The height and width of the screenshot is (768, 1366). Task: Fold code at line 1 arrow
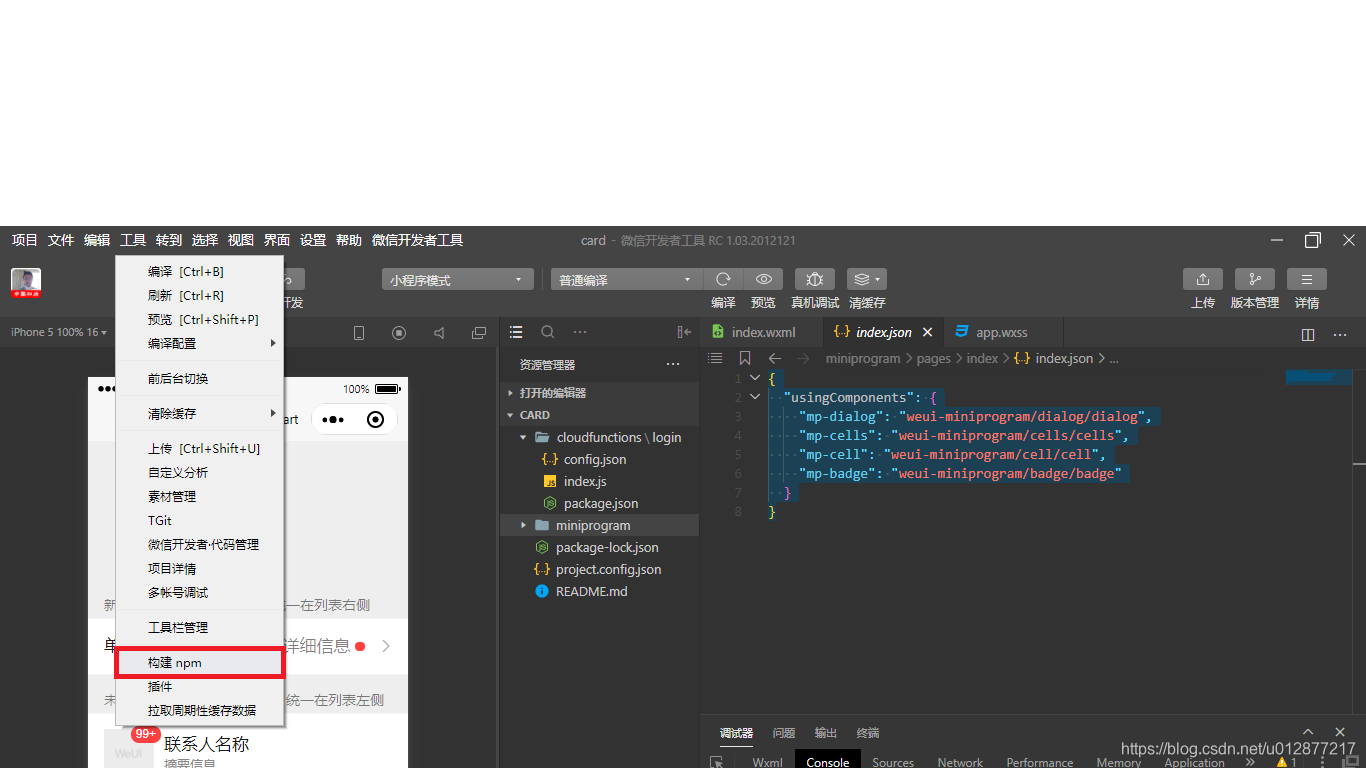[755, 378]
